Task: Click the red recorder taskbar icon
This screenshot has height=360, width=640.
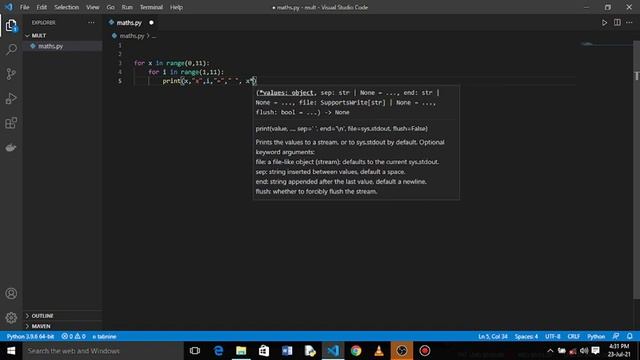Action: [x=425, y=351]
